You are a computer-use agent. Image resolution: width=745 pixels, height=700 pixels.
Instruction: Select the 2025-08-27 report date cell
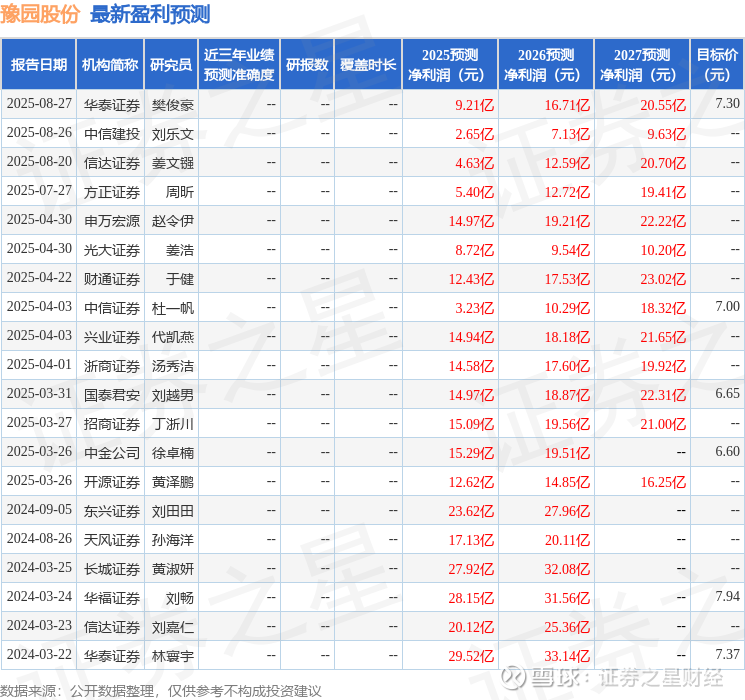point(39,104)
